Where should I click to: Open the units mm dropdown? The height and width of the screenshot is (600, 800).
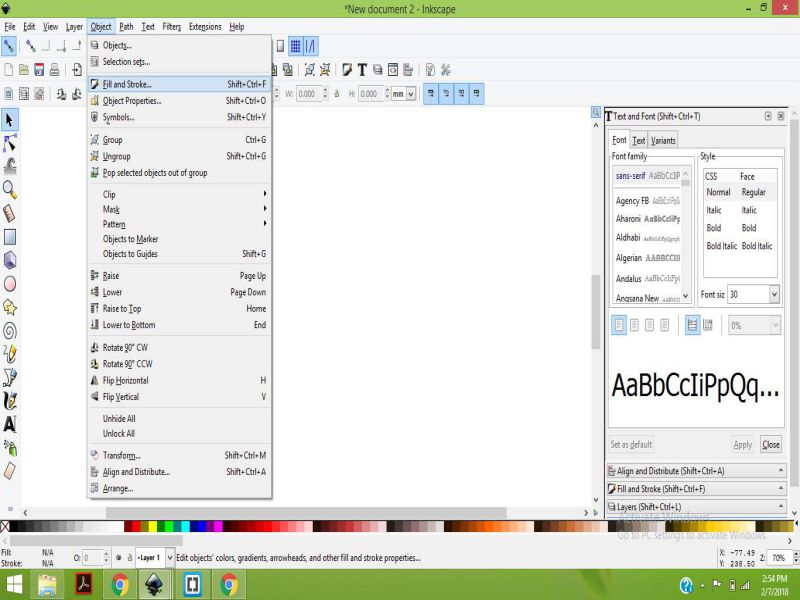411,94
